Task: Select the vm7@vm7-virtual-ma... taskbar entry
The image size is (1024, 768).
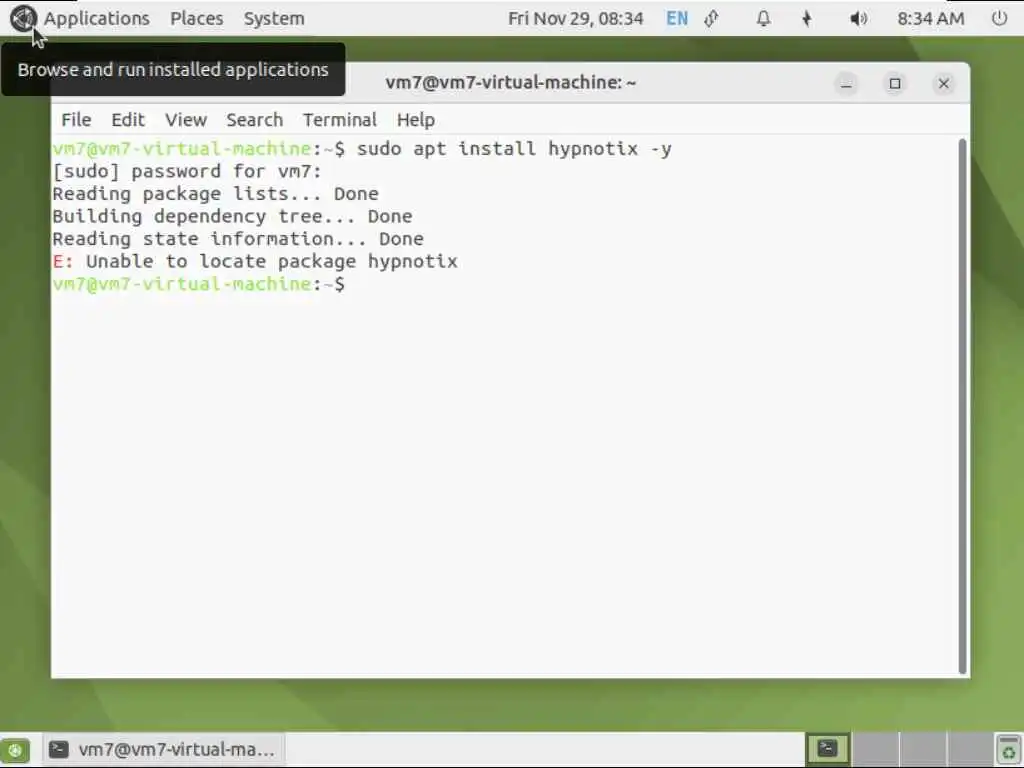Action: (163, 749)
